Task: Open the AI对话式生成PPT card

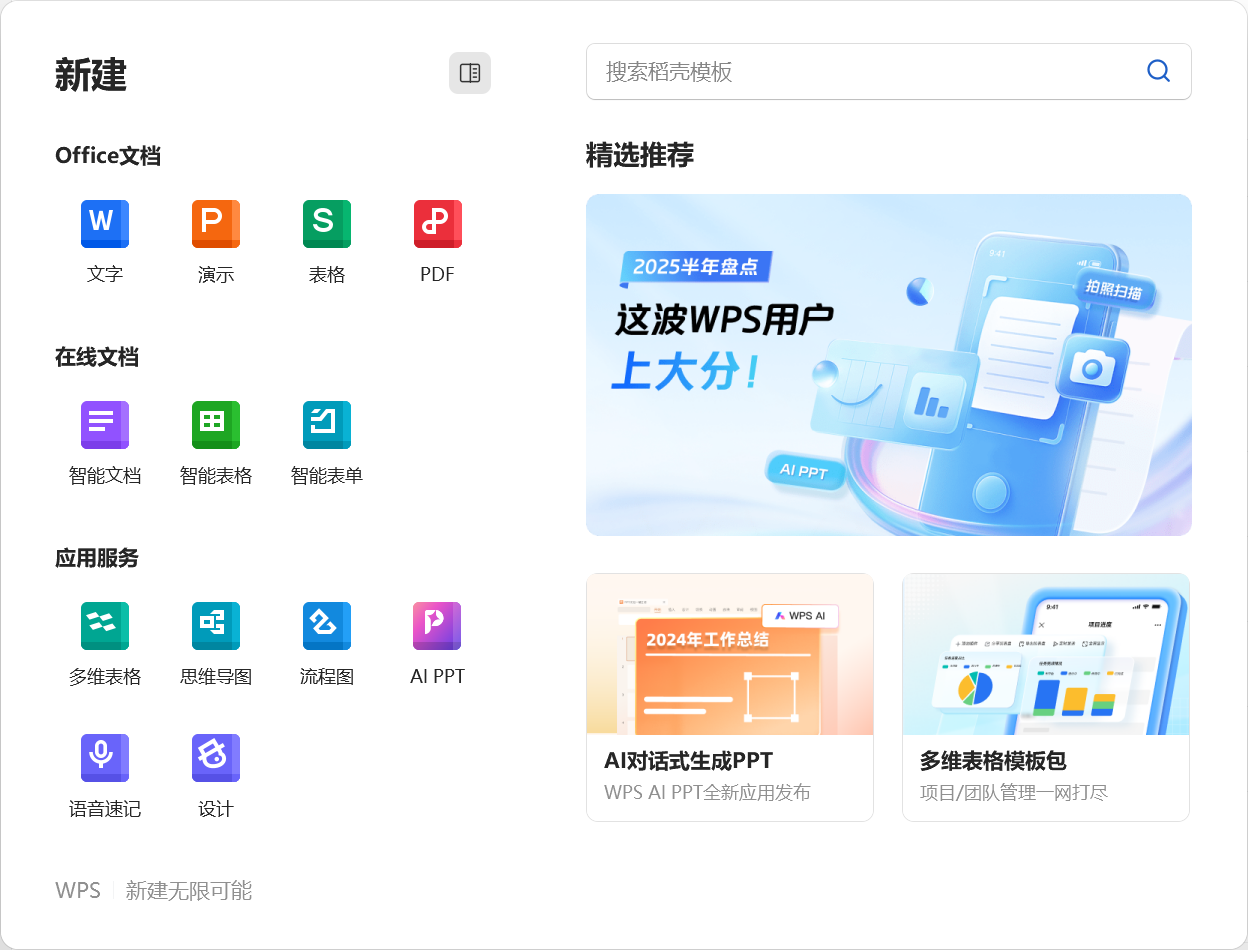Action: (x=730, y=697)
